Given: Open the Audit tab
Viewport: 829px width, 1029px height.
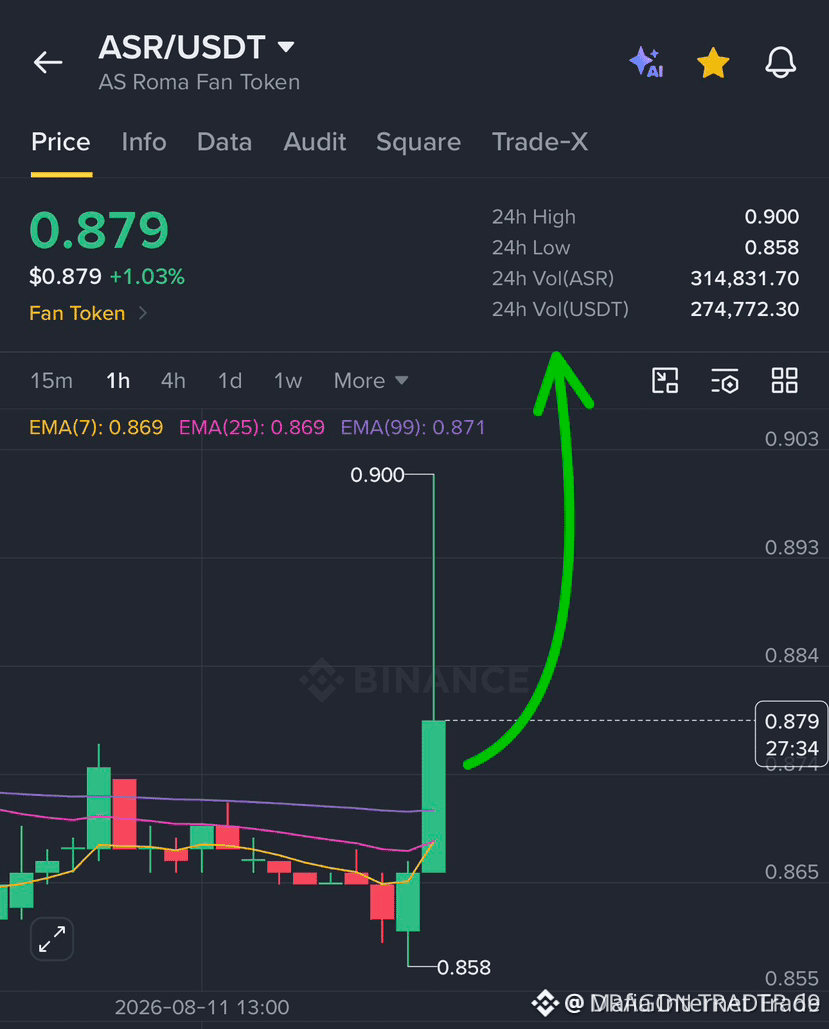Looking at the screenshot, I should pyautogui.click(x=314, y=142).
